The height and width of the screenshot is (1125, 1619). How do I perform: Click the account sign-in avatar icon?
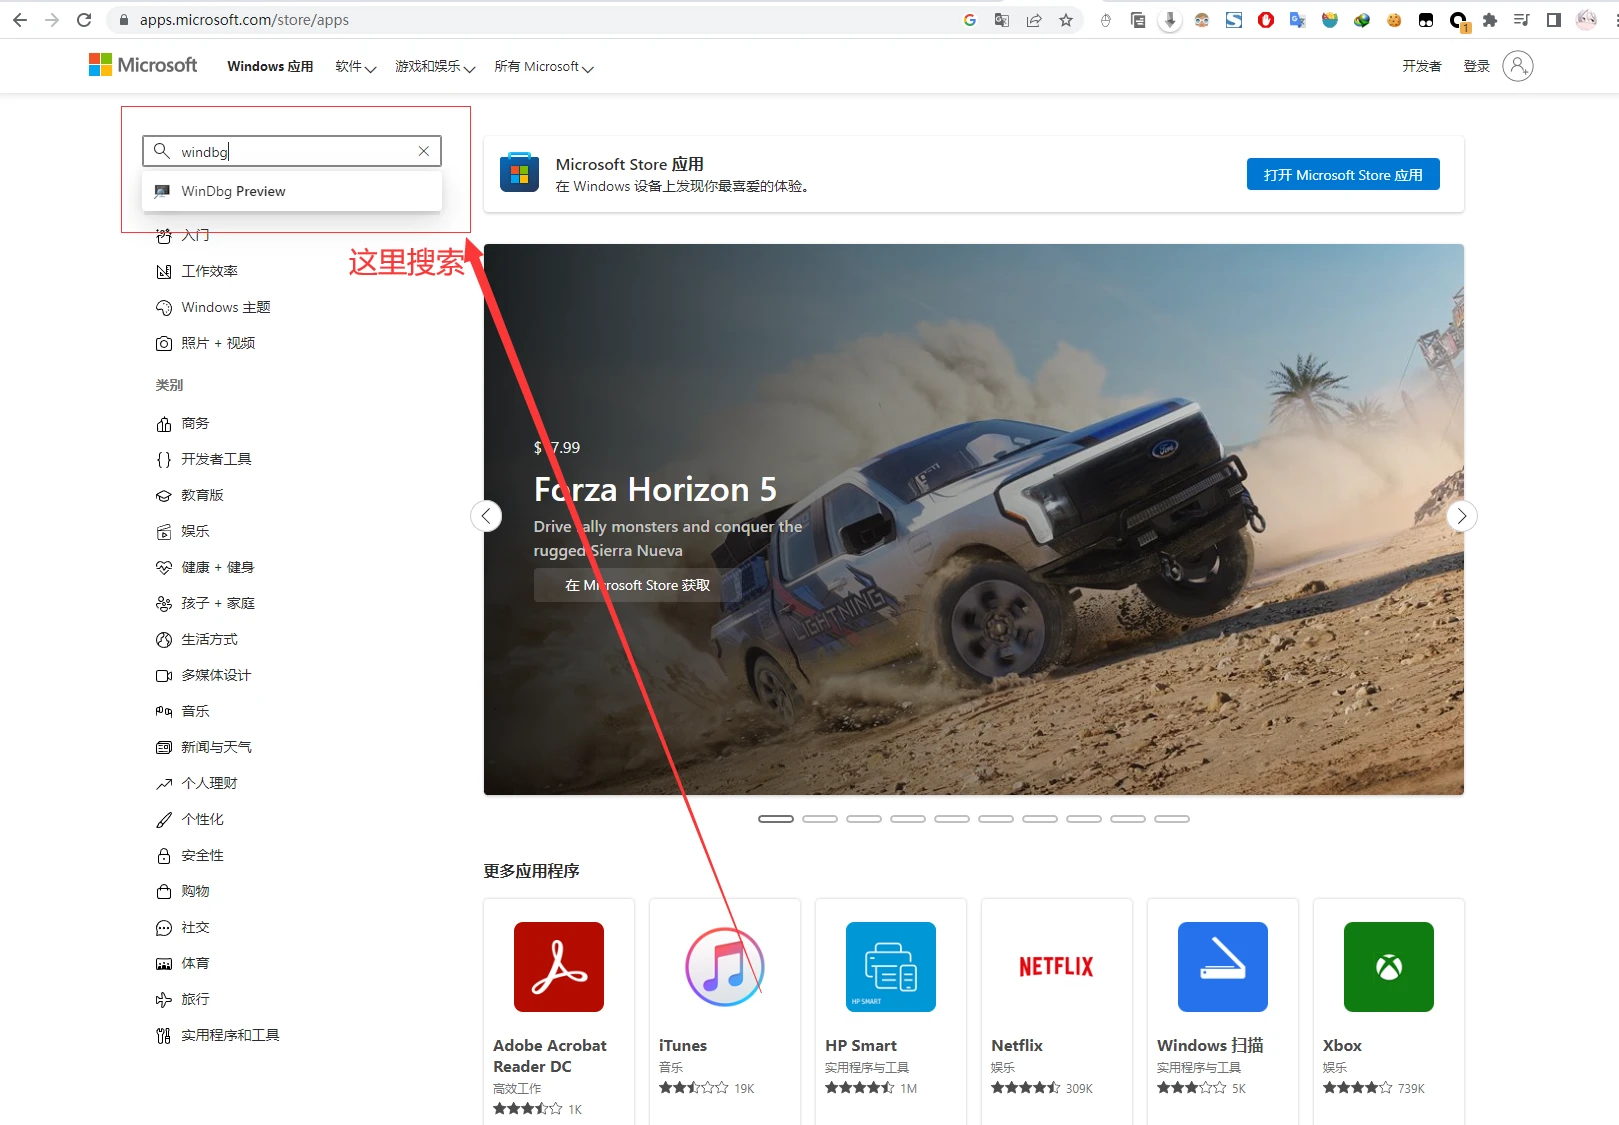pyautogui.click(x=1517, y=66)
